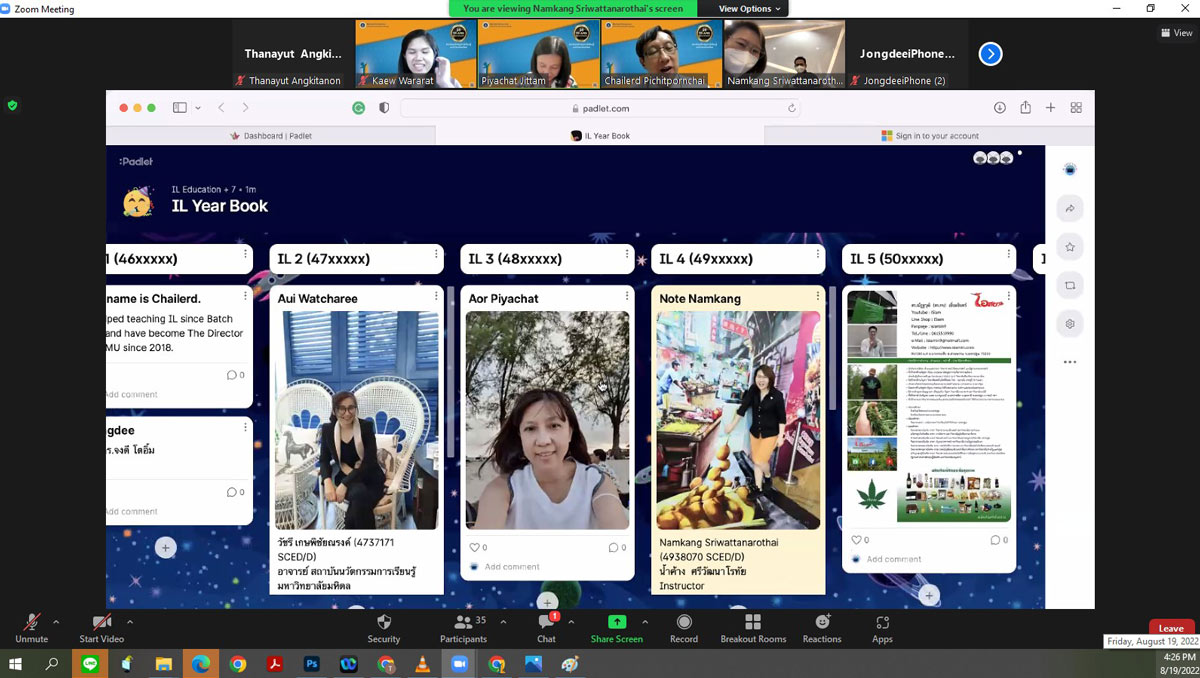Show next participants with blue arrow
Screen dimensions: 1200x678
(x=990, y=54)
